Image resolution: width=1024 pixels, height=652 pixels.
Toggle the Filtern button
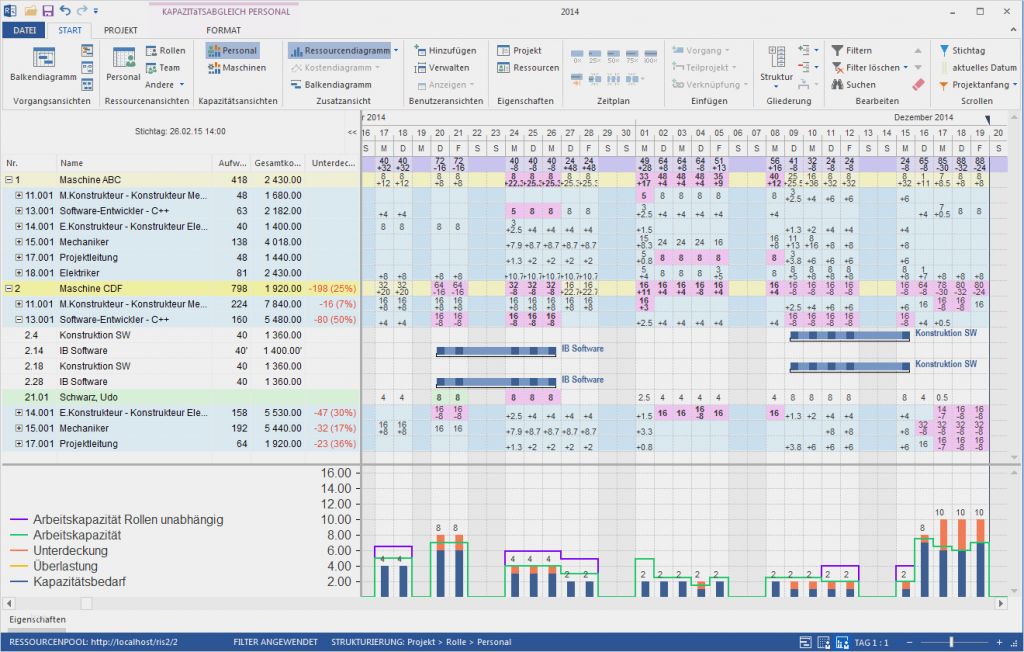pos(852,50)
